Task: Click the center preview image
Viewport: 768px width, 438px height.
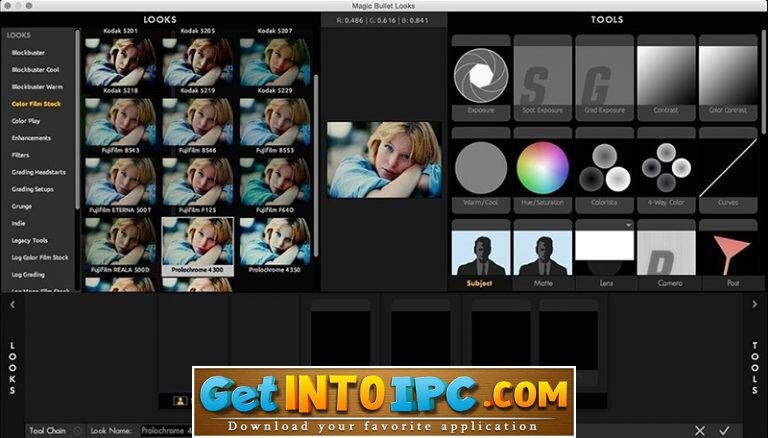Action: coord(384,160)
